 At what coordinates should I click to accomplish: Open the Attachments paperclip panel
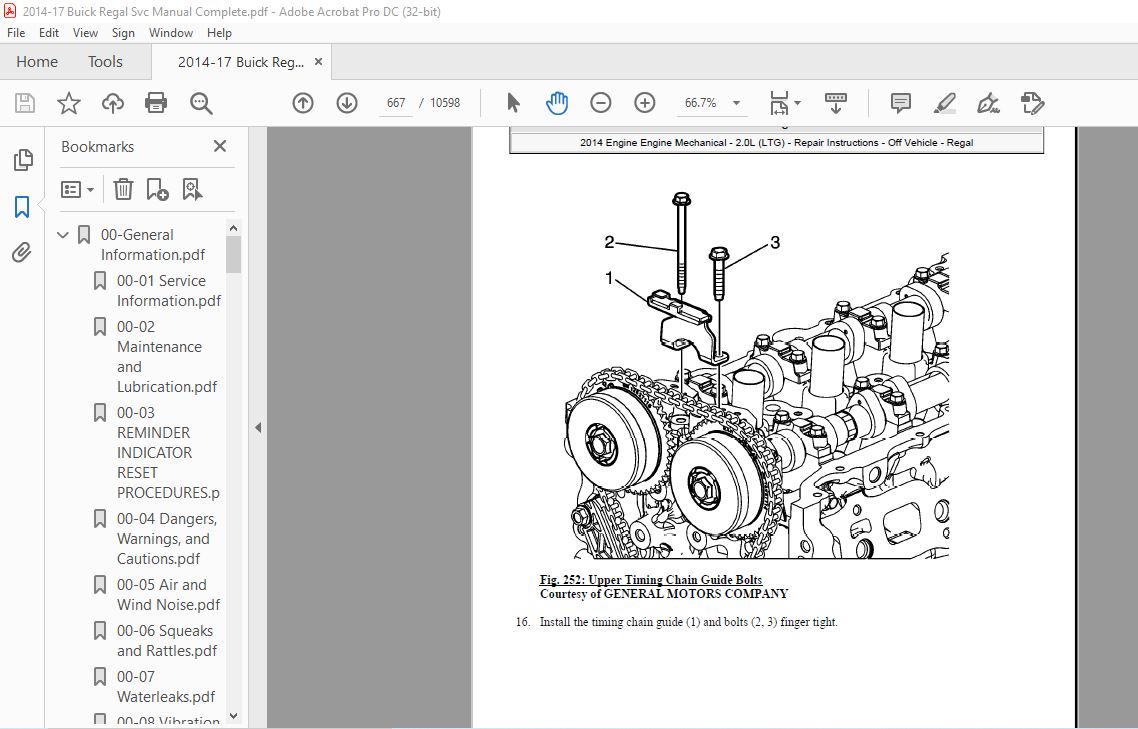(x=22, y=253)
